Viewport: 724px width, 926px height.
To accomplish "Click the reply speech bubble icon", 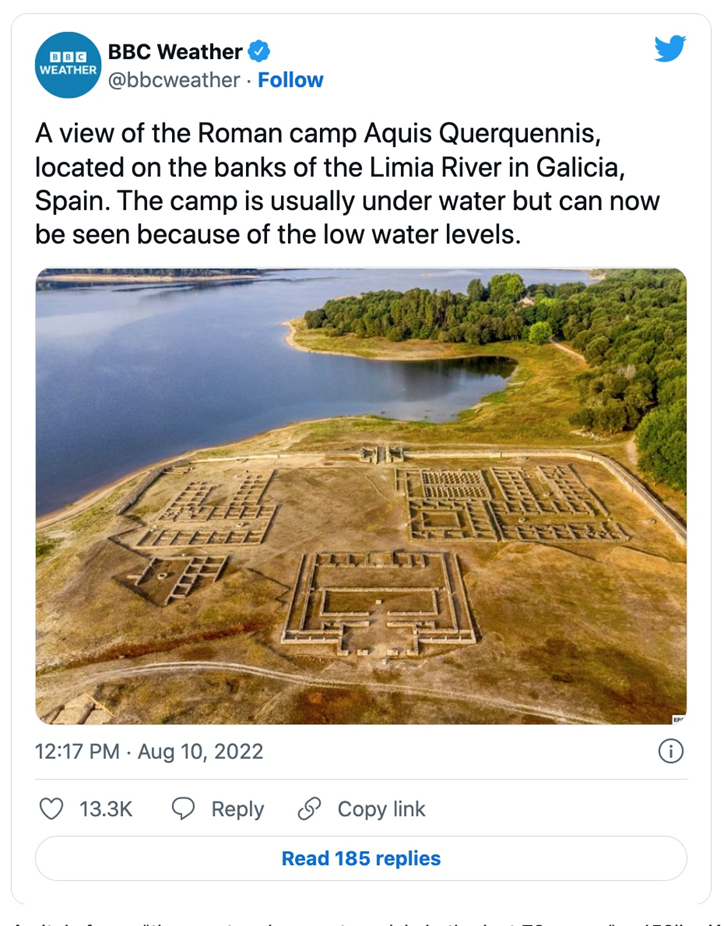I will point(183,809).
